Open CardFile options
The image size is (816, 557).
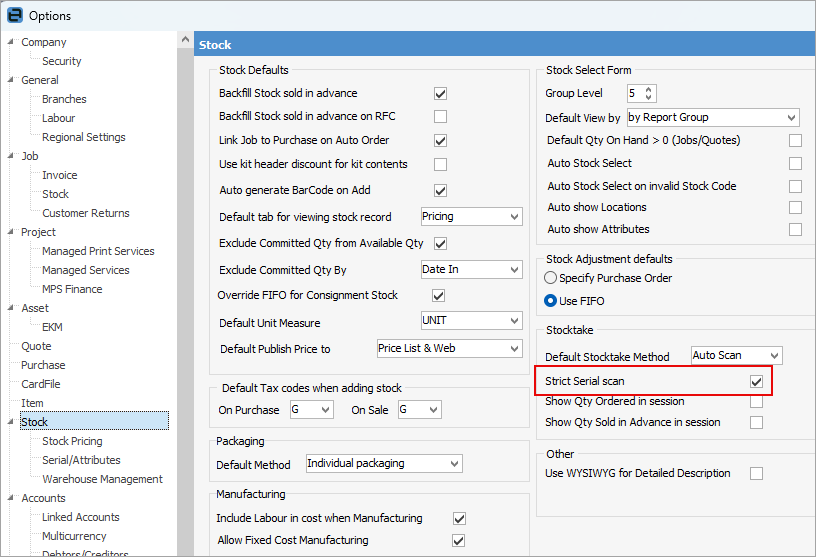coord(41,384)
